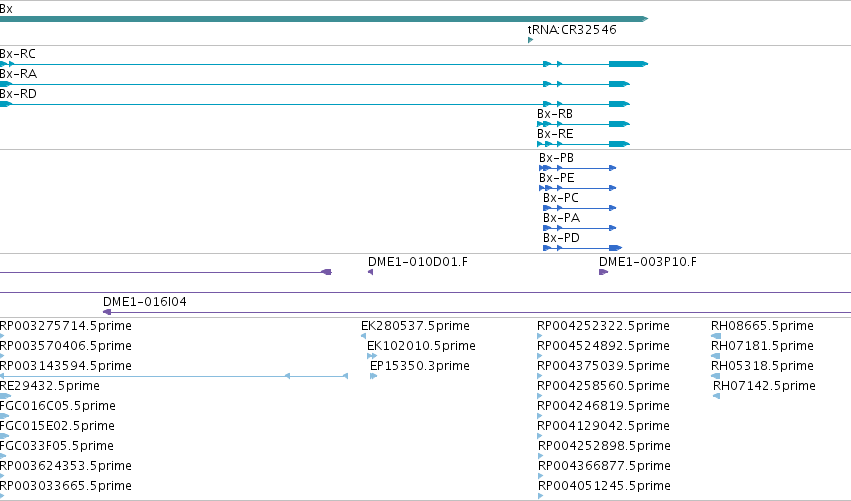Click the RP004524892.5prime EST label
Screen dimensions: 851x501
coord(603,346)
